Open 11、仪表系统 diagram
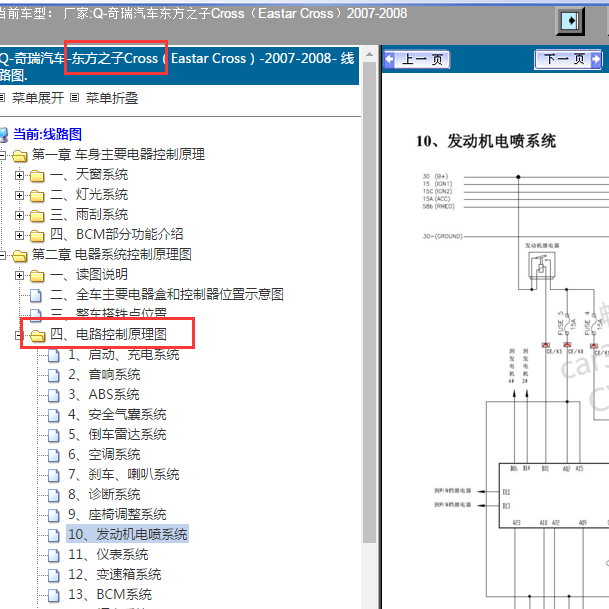This screenshot has width=609, height=609. [108, 555]
